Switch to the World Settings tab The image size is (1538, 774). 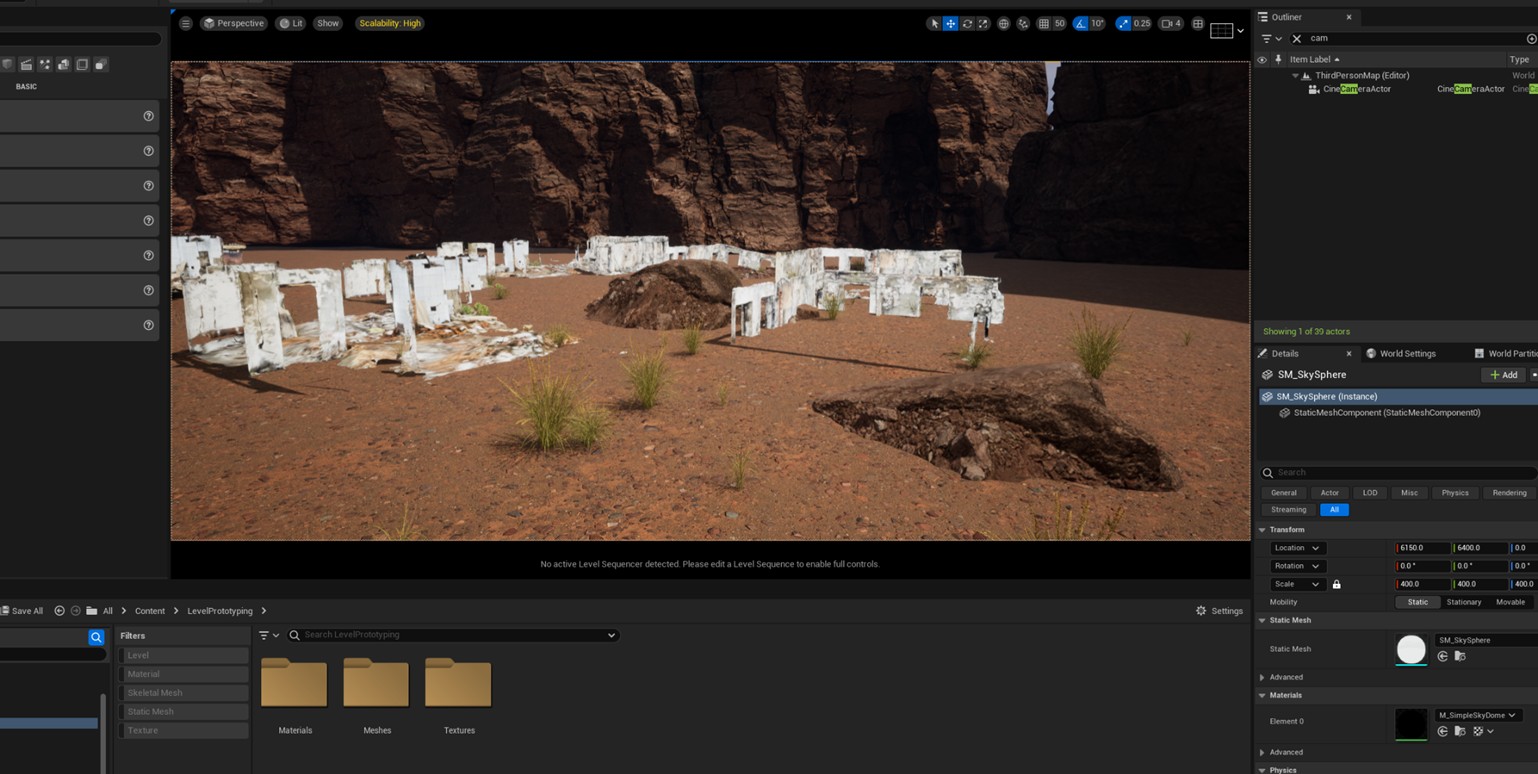click(1407, 353)
